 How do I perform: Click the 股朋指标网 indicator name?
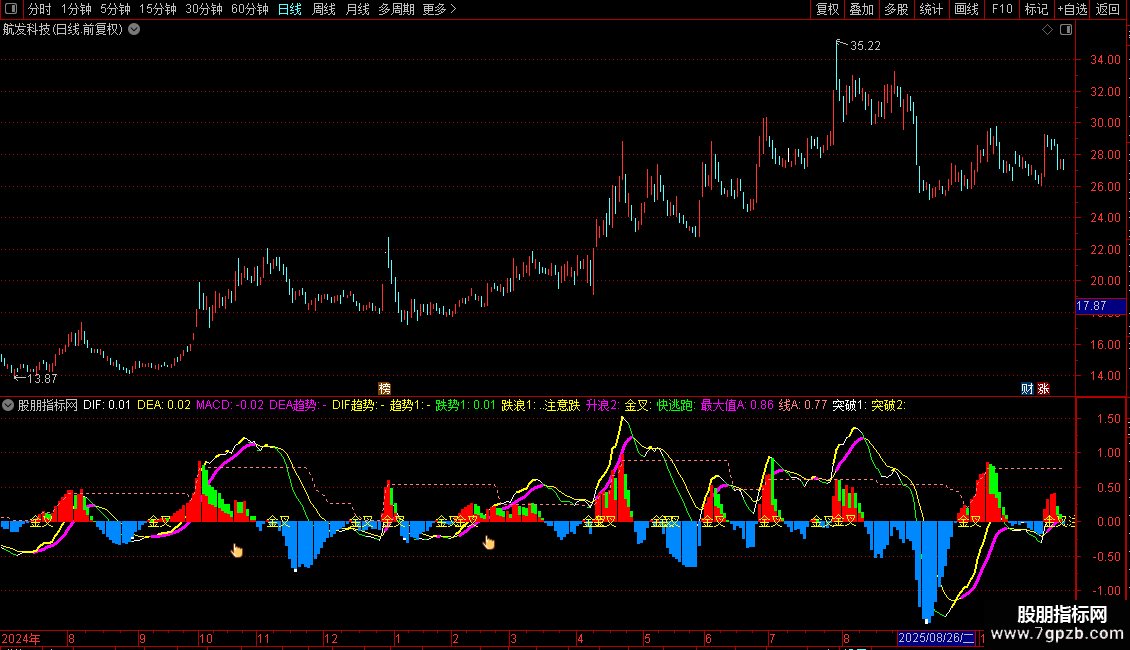(x=48, y=406)
